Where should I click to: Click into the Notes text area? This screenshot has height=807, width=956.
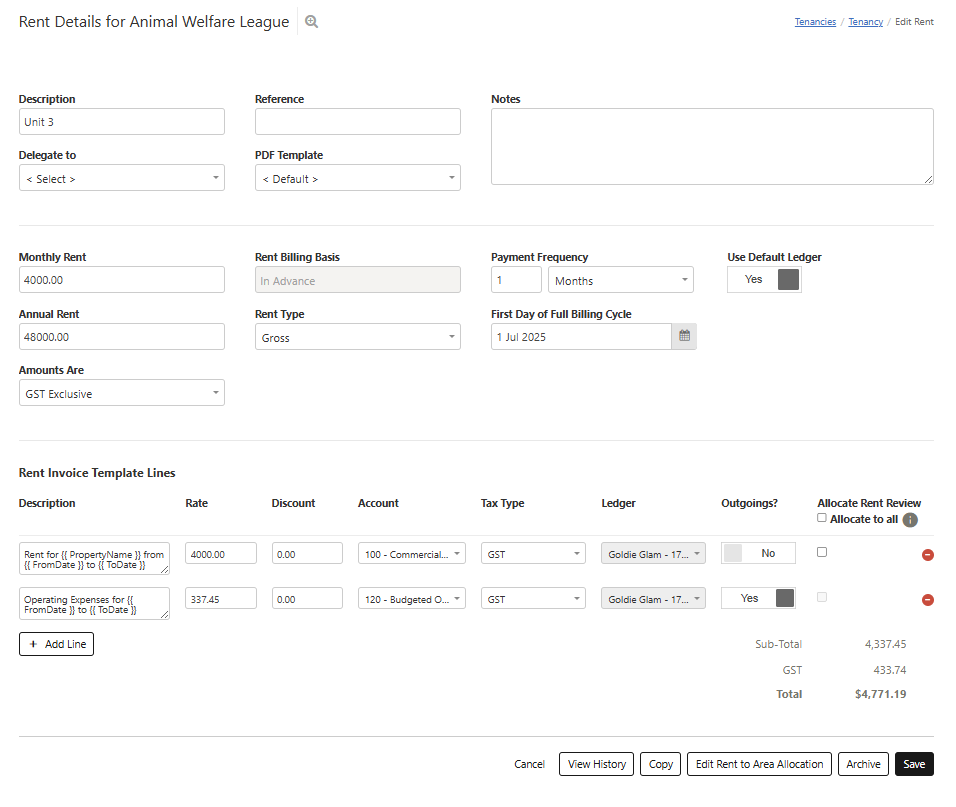point(711,146)
